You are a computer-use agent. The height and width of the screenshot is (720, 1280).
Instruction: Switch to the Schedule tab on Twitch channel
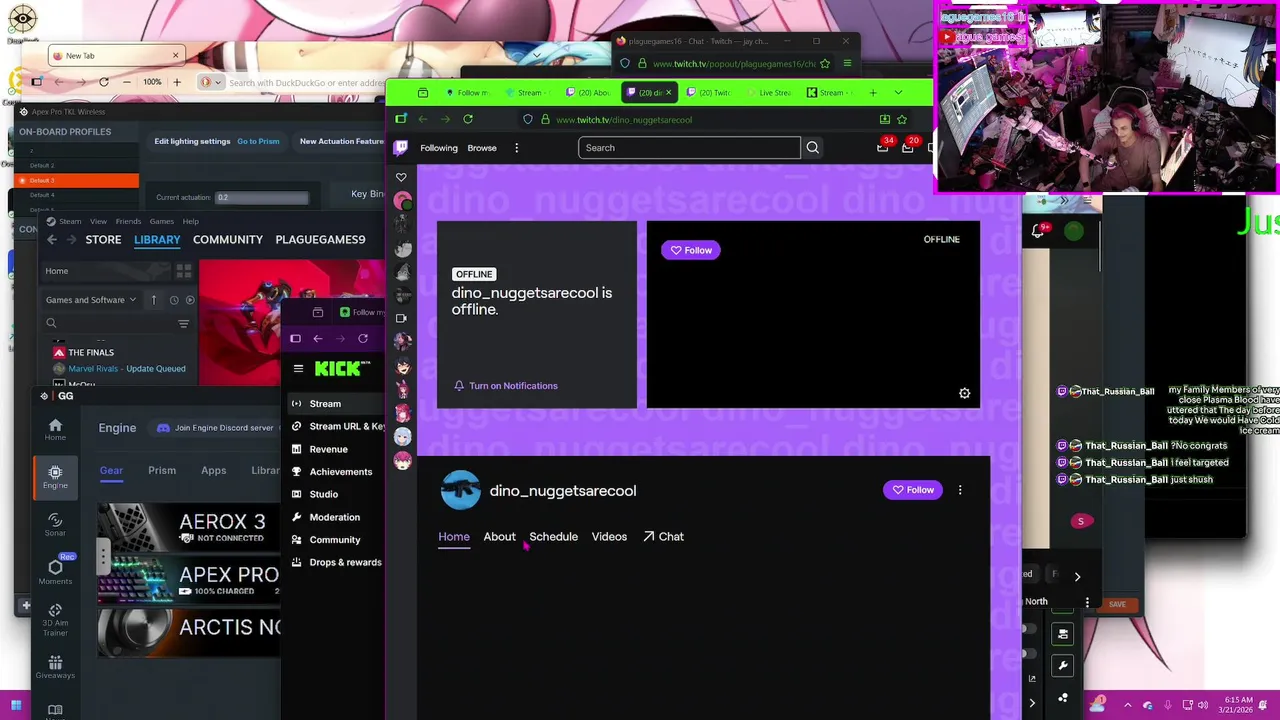click(553, 537)
